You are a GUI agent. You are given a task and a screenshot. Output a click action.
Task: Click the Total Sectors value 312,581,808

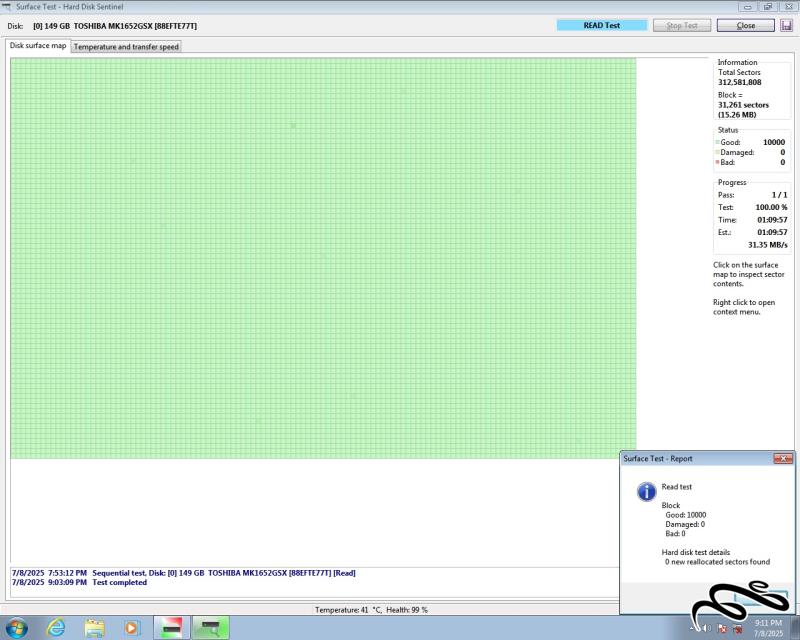(x=739, y=82)
